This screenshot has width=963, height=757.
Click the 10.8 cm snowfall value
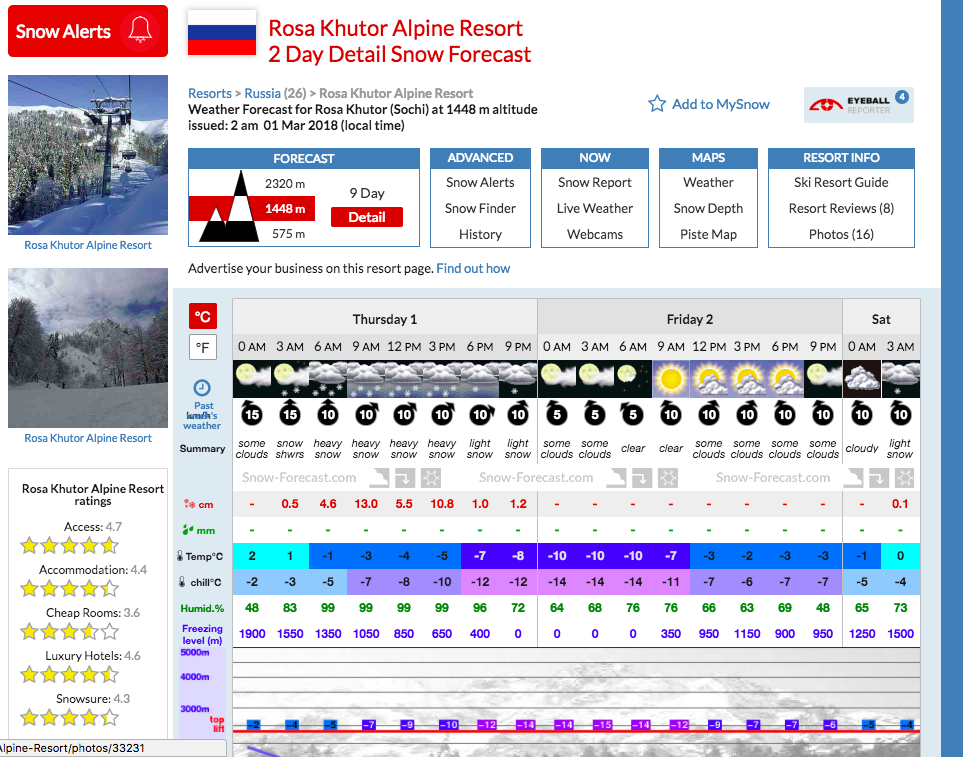tap(442, 504)
